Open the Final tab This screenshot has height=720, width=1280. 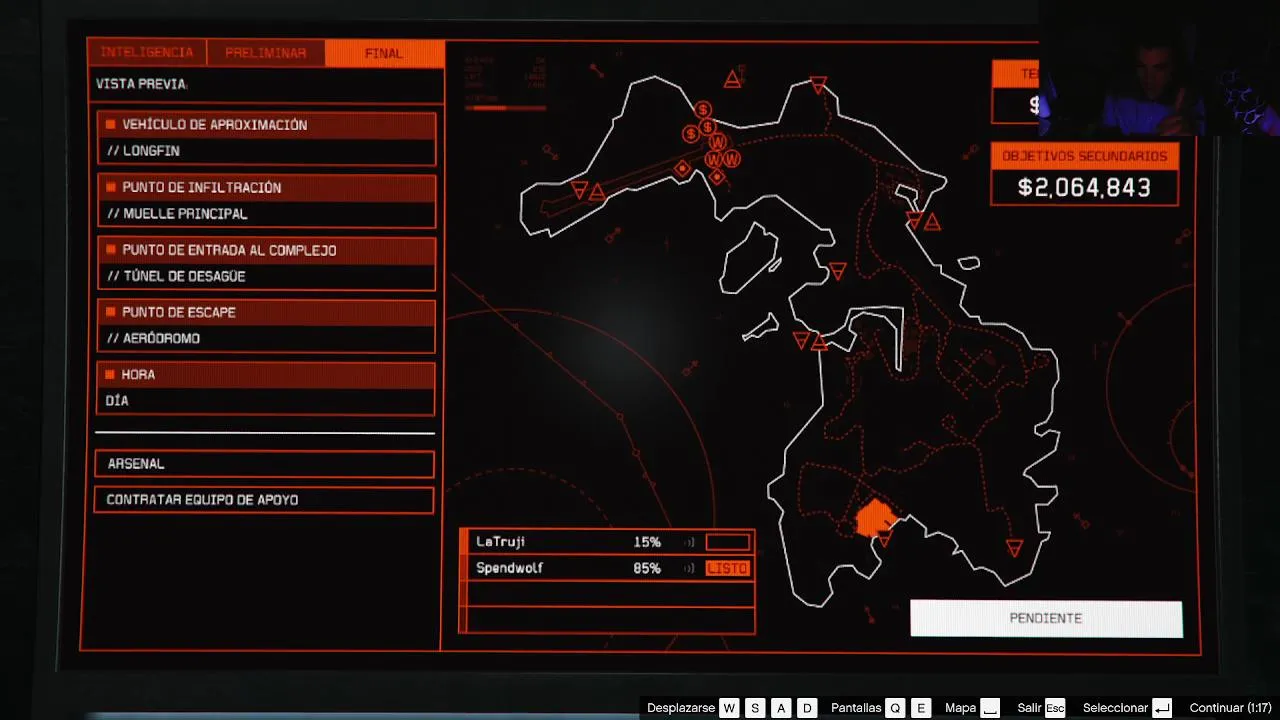[x=384, y=53]
